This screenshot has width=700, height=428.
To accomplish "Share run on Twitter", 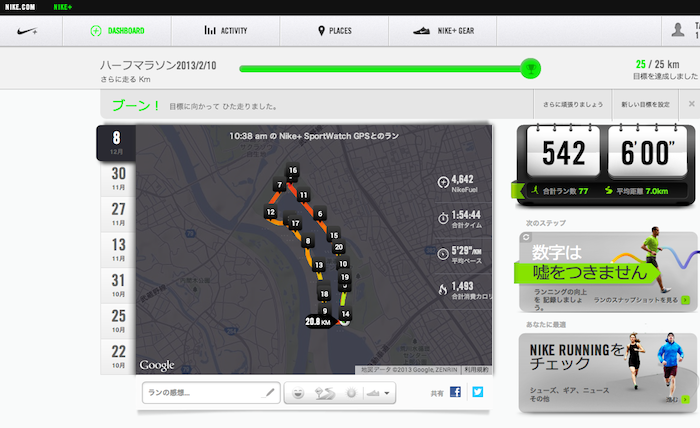I will click(x=478, y=392).
